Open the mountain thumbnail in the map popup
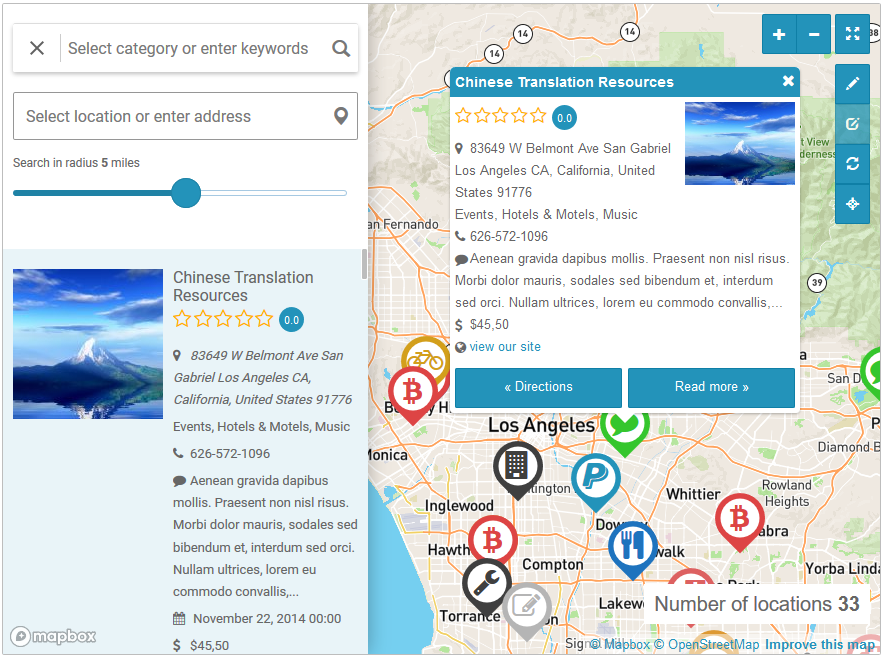 pyautogui.click(x=740, y=144)
